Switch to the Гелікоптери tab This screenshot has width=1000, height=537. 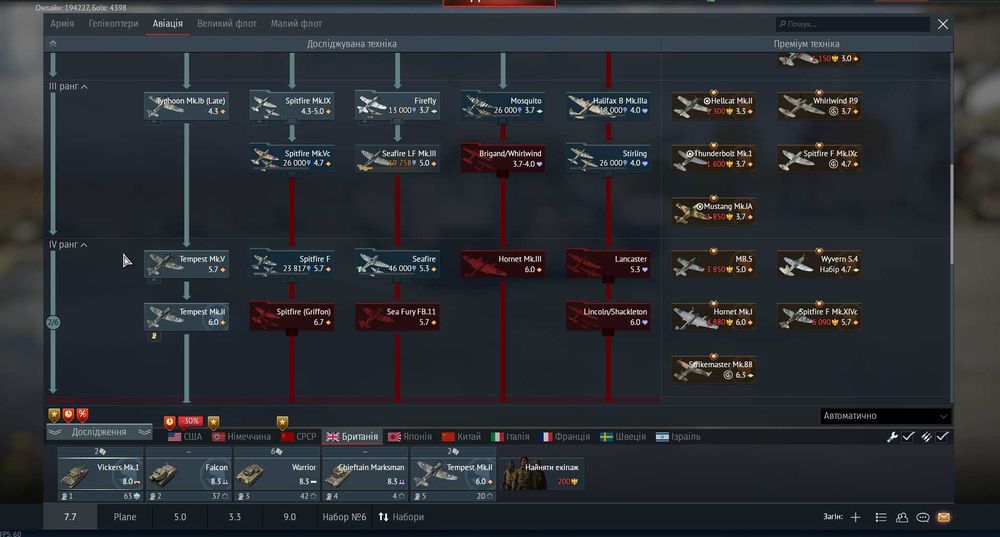113,24
